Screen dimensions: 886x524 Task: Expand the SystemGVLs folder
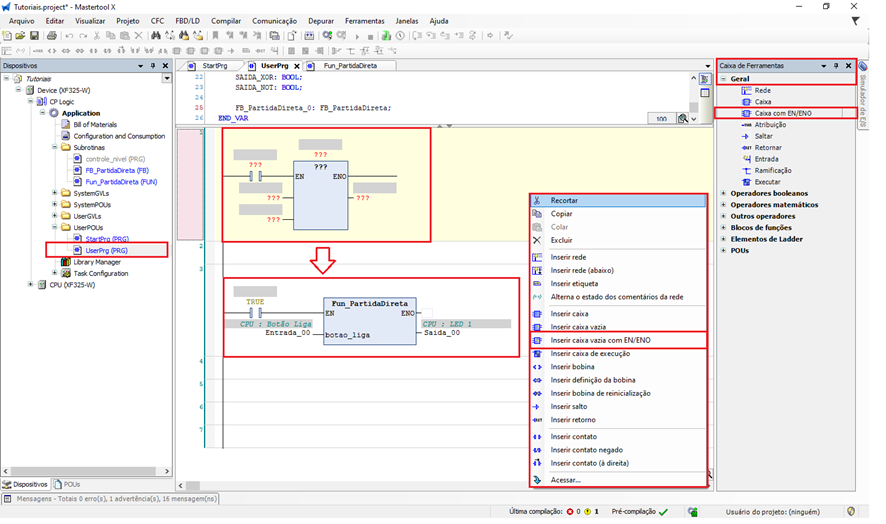pos(54,193)
